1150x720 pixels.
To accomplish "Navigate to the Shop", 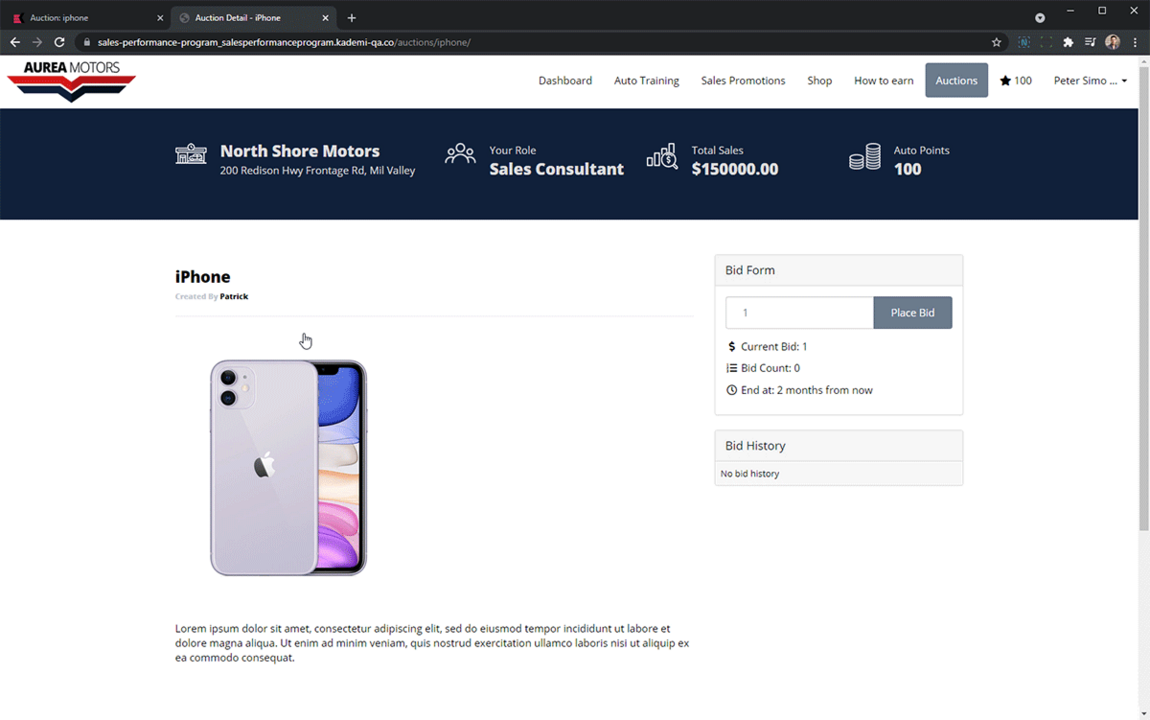I will [819, 81].
